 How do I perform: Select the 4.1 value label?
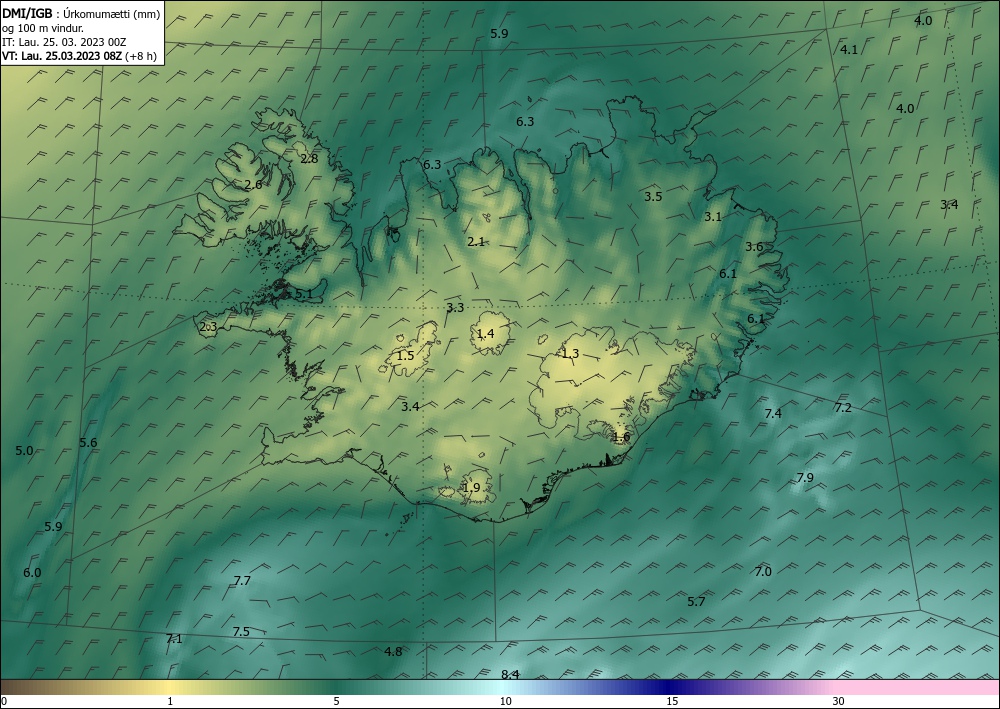click(x=849, y=50)
